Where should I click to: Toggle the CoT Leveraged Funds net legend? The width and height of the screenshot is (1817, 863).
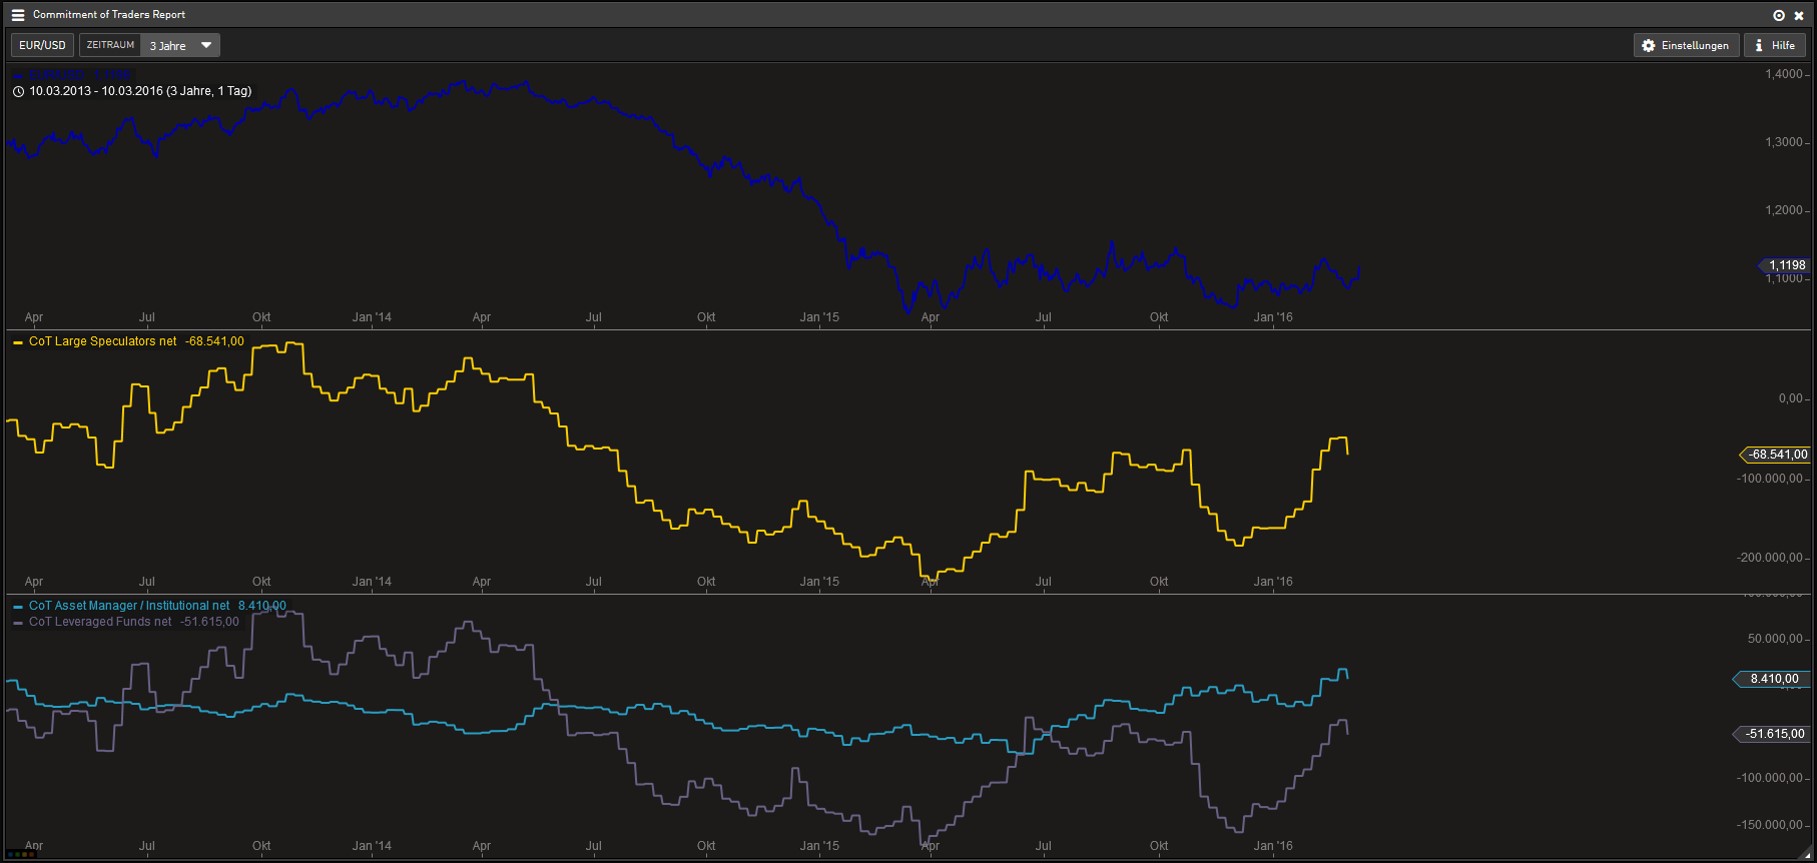coord(100,621)
